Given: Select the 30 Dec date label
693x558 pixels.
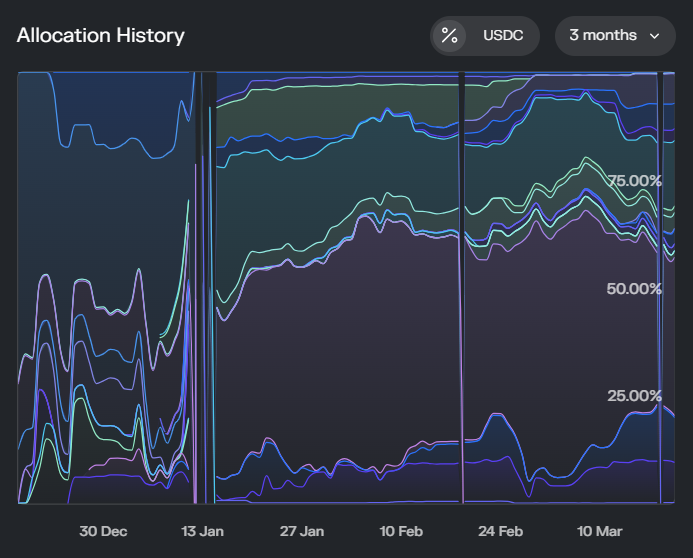Looking at the screenshot, I should point(103,532).
